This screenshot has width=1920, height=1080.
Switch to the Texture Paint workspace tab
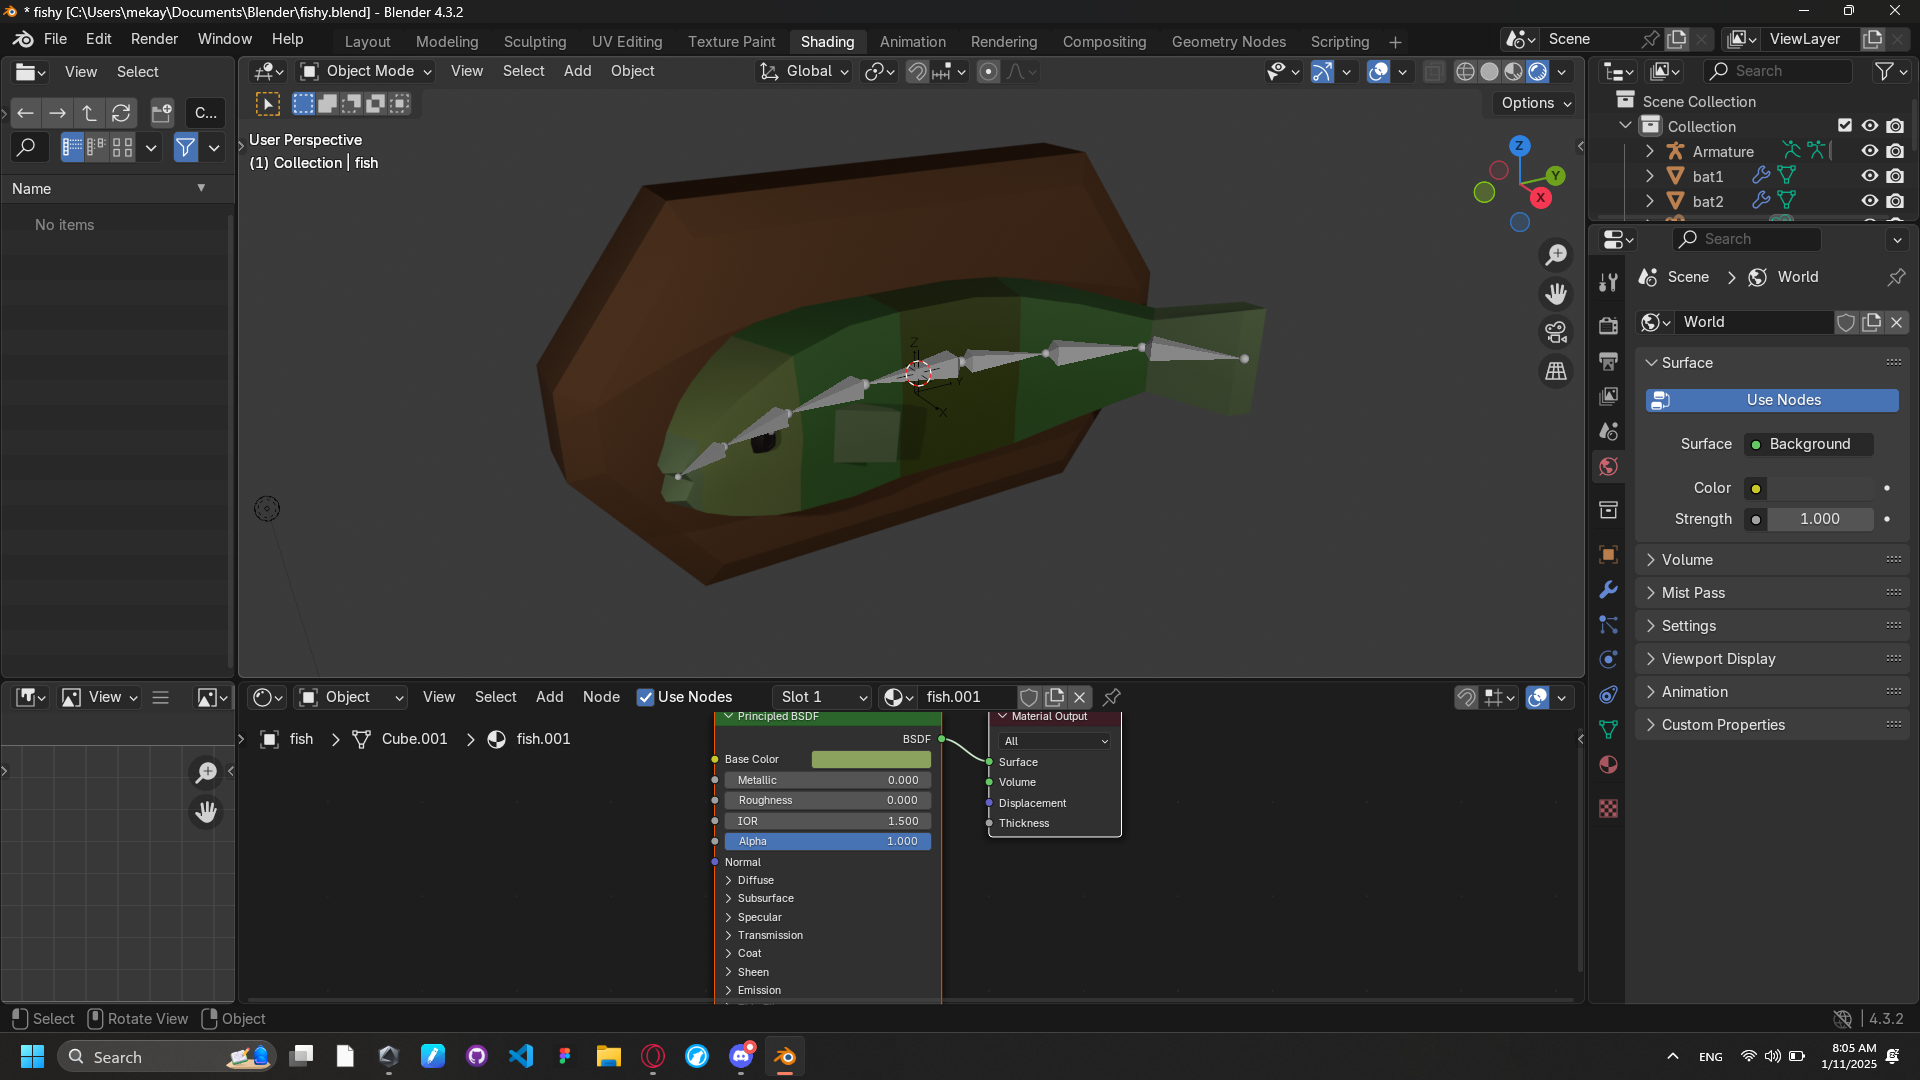tap(731, 41)
